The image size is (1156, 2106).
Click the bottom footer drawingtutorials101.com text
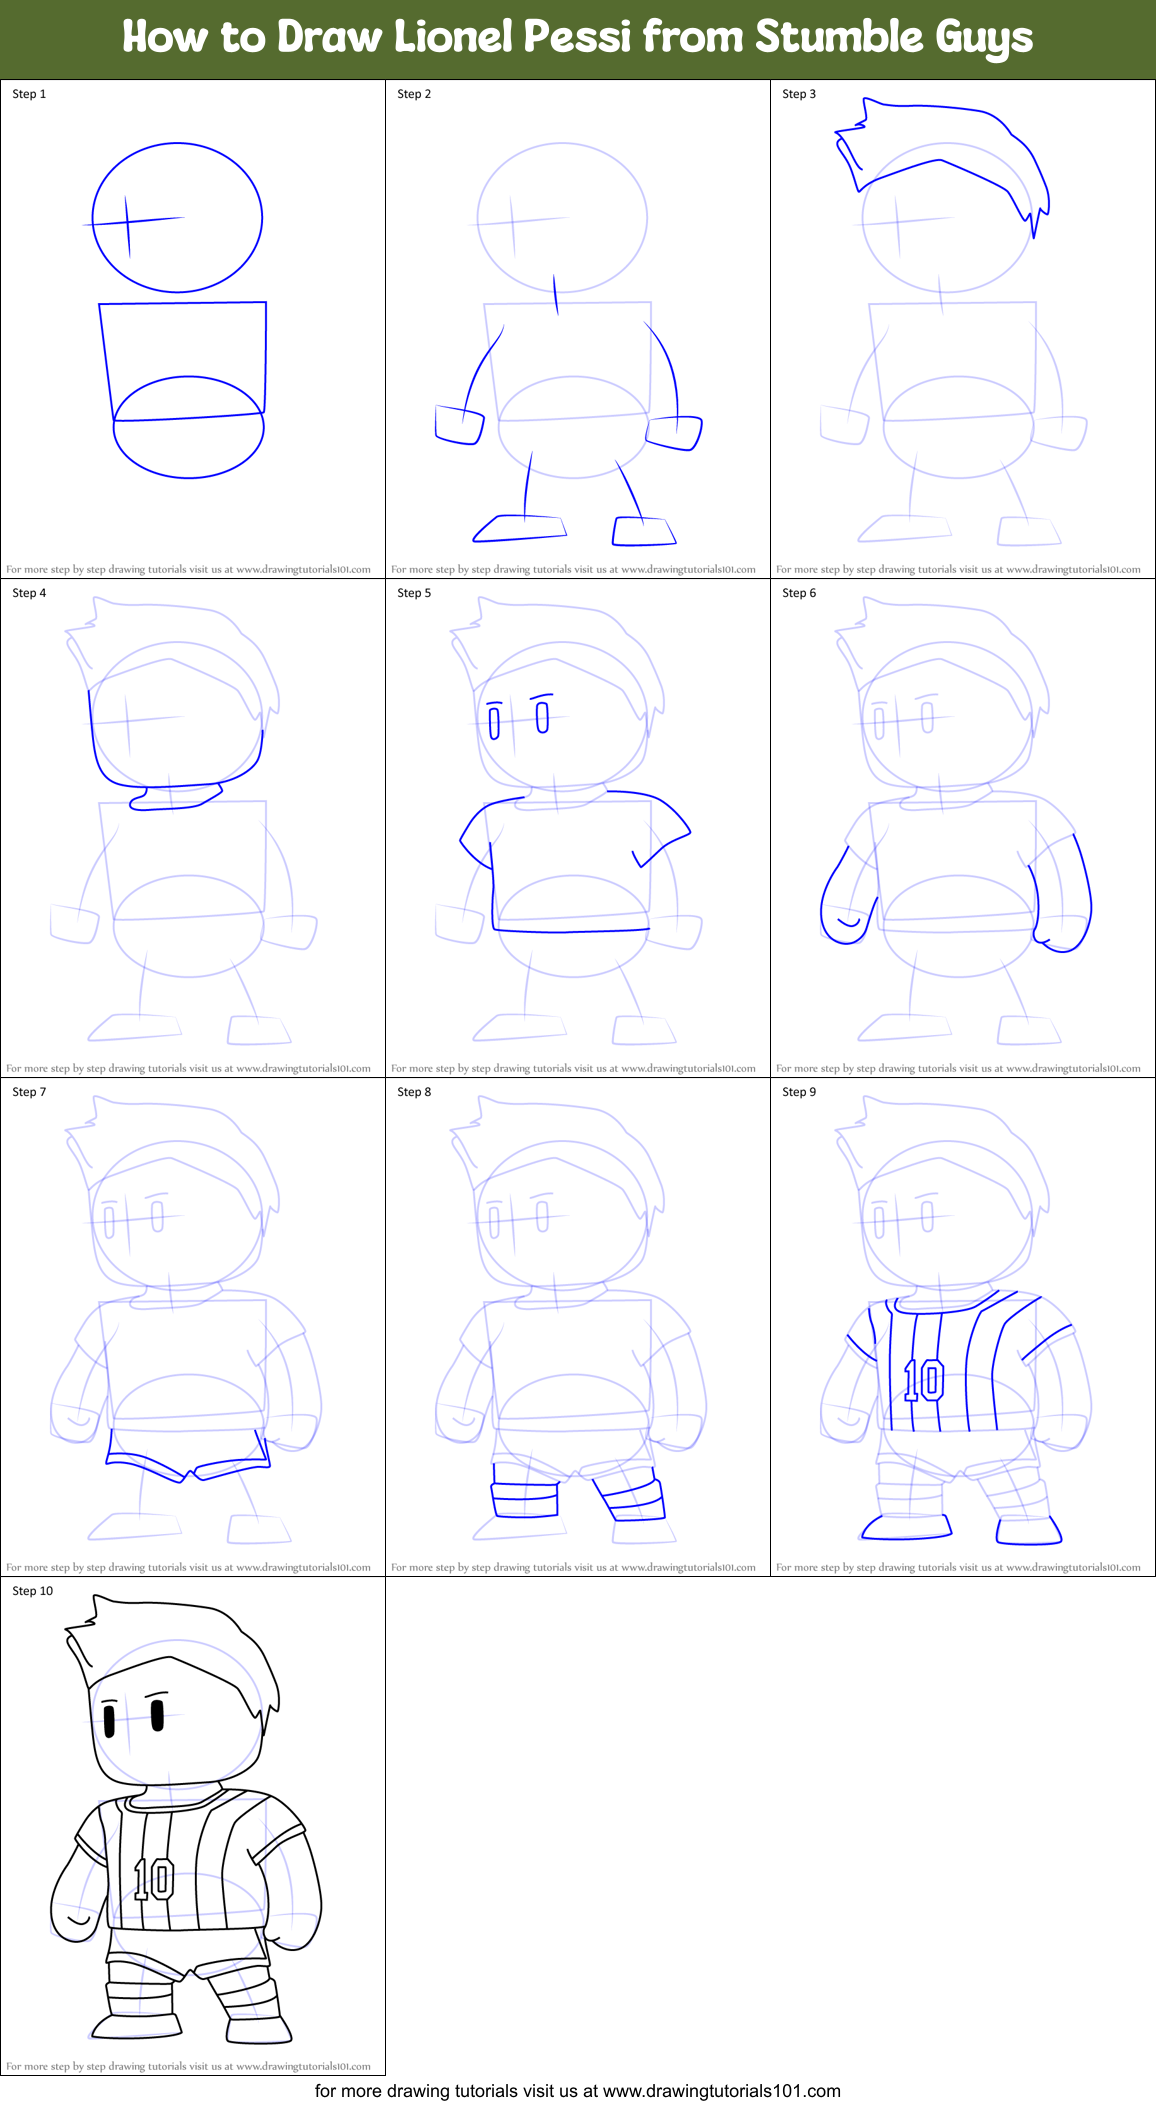pyautogui.click(x=578, y=2091)
